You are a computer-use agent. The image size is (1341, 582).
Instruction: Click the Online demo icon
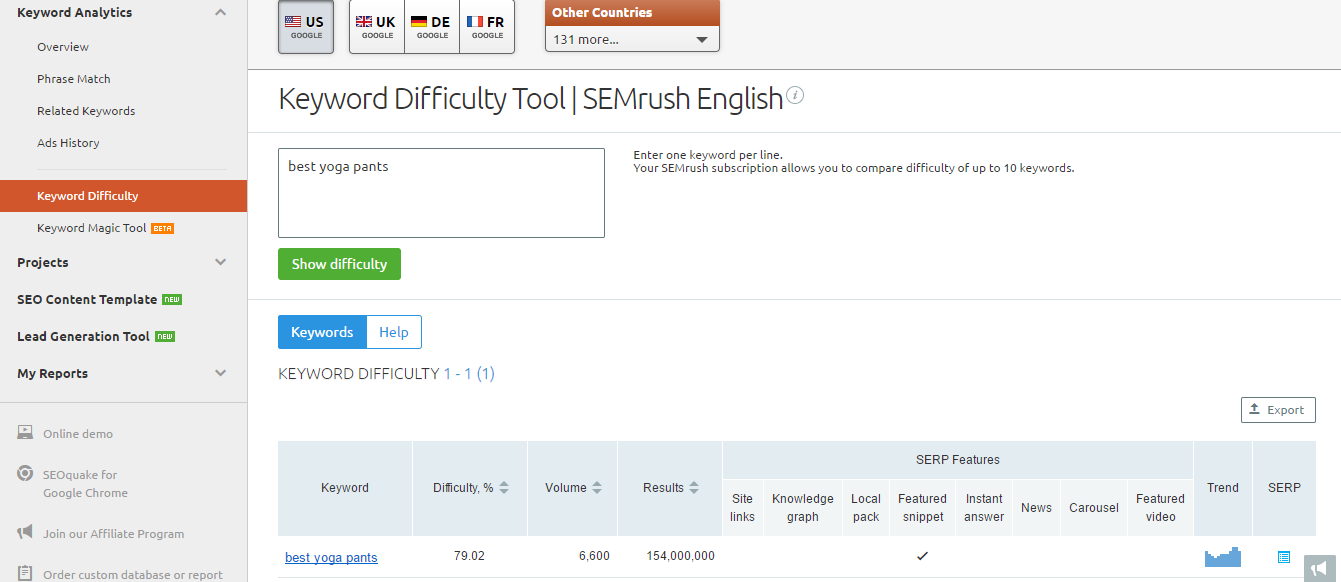pyautogui.click(x=25, y=433)
